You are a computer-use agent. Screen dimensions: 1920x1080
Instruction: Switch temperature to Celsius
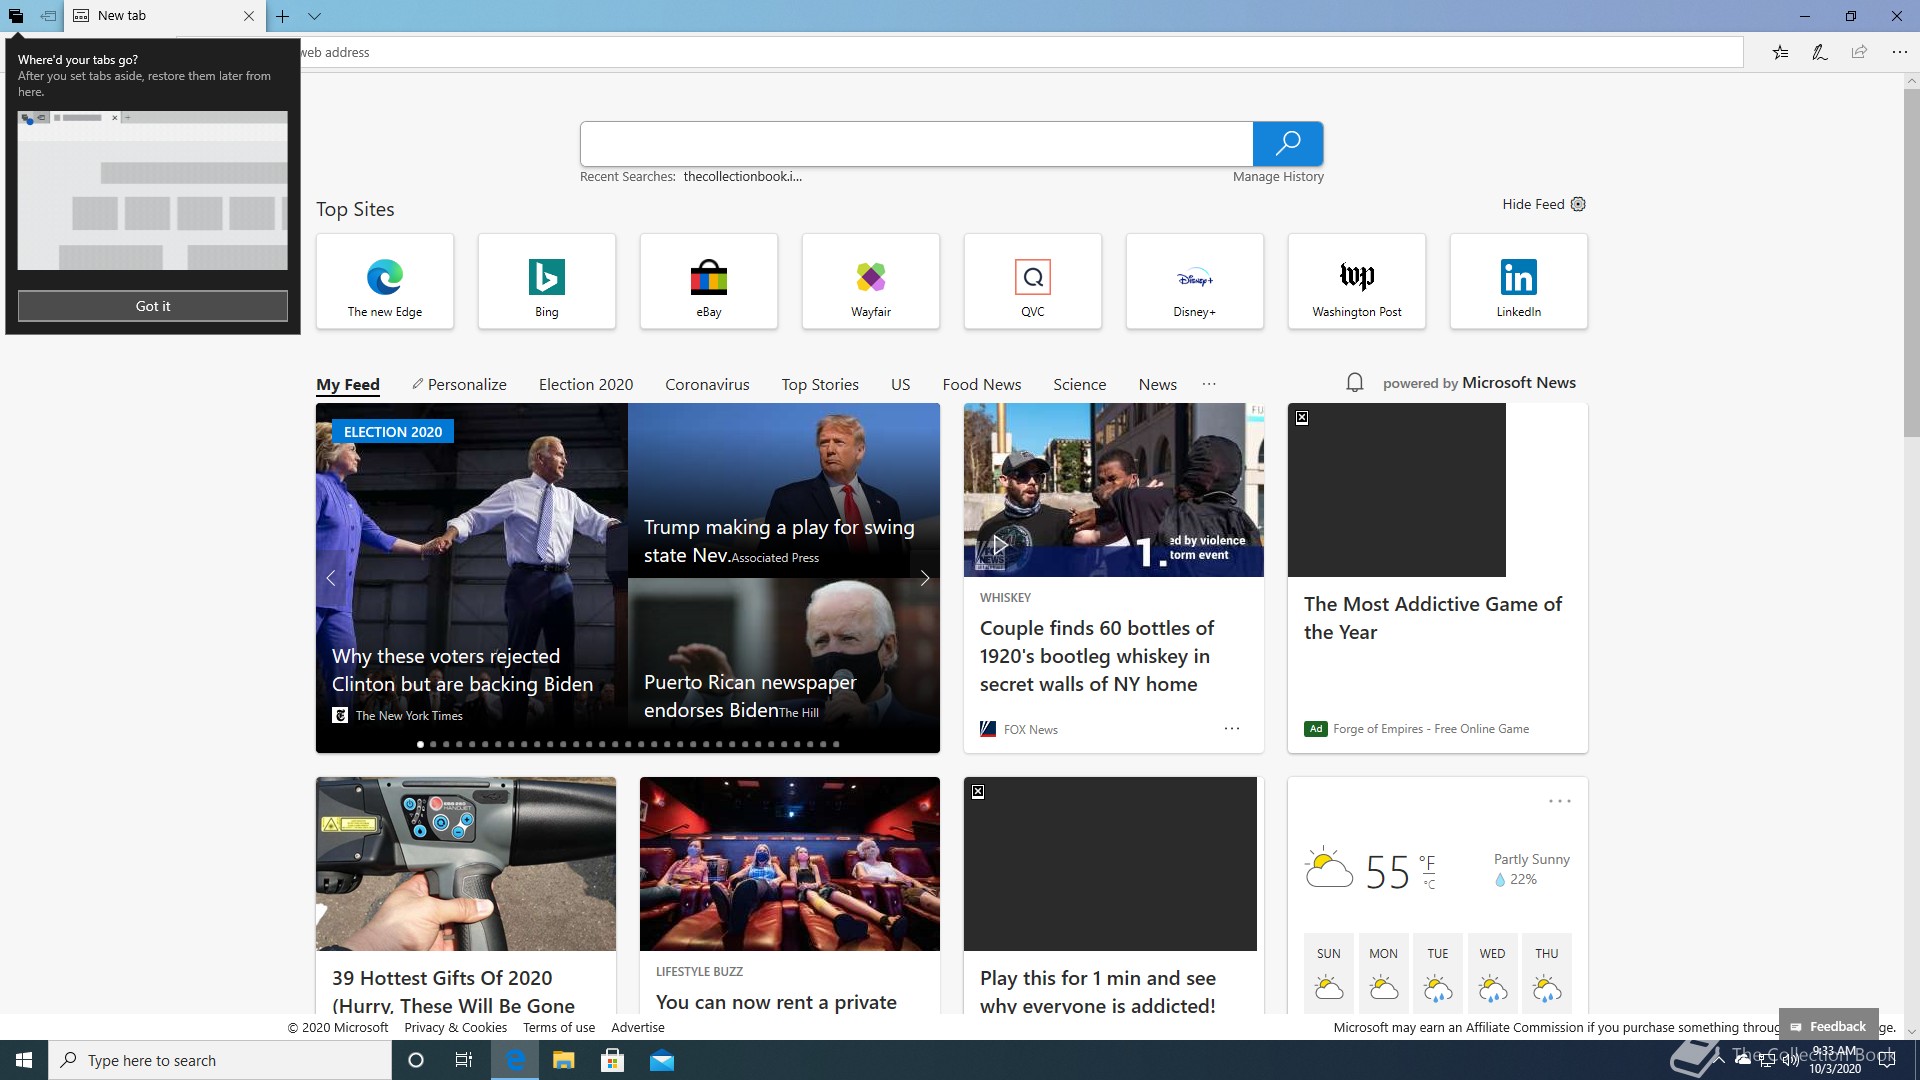click(x=1429, y=885)
